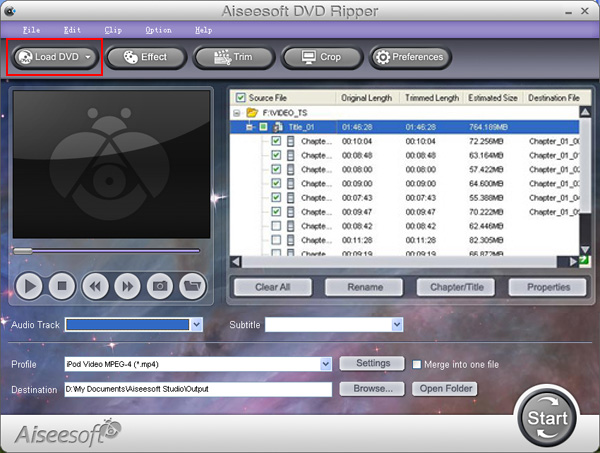
Task: Click the file list scroll left arrow
Action: pyautogui.click(x=236, y=262)
